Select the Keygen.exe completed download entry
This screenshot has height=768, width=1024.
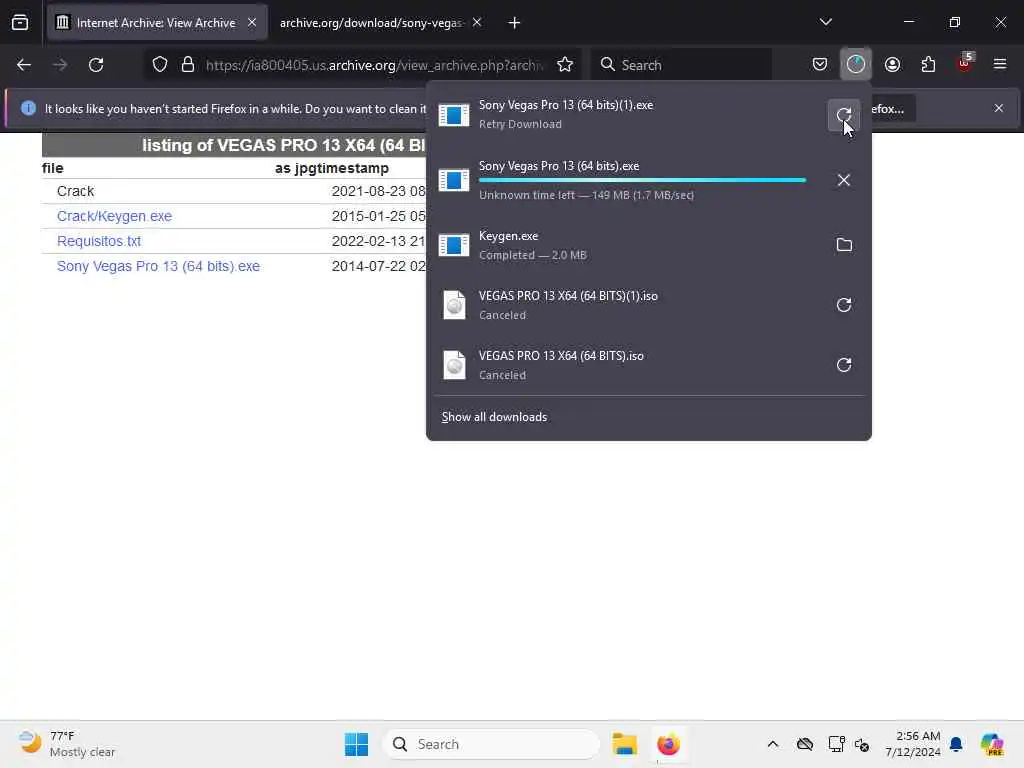click(x=648, y=245)
